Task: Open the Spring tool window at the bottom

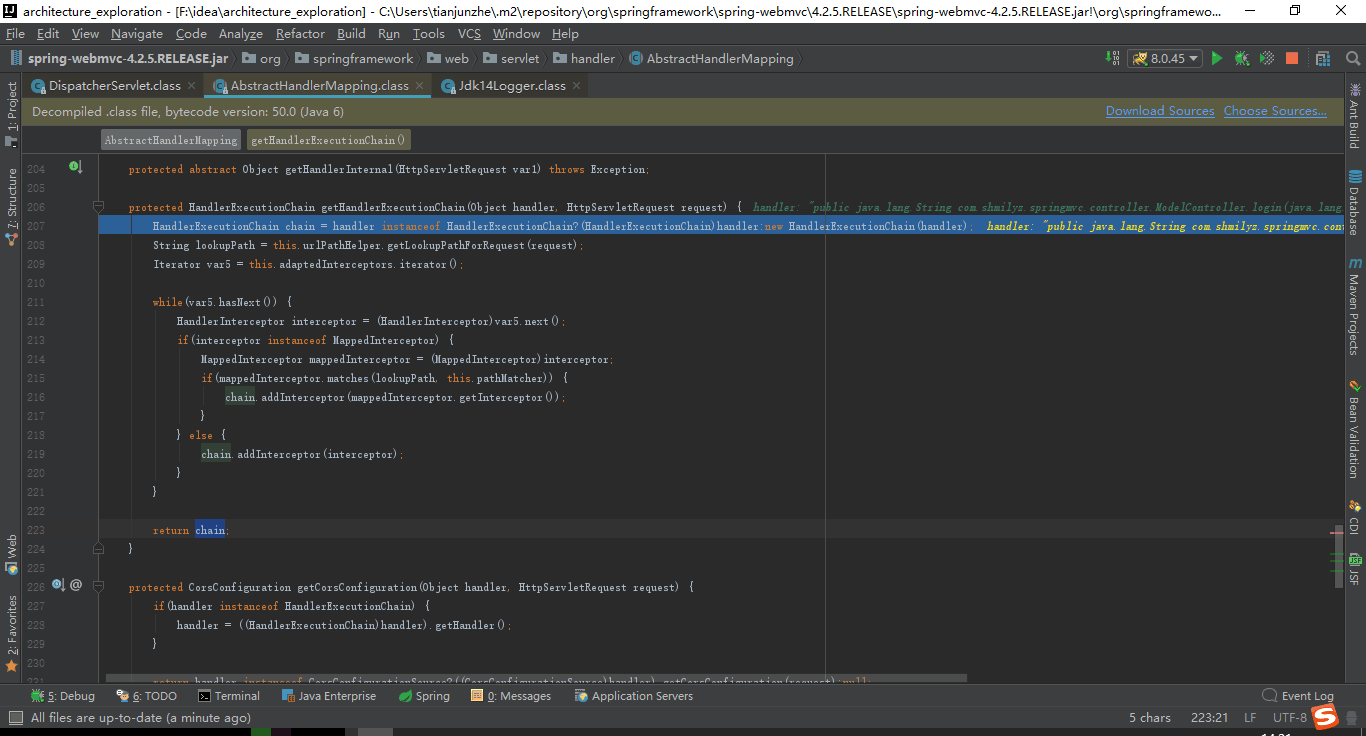Action: 424,695
